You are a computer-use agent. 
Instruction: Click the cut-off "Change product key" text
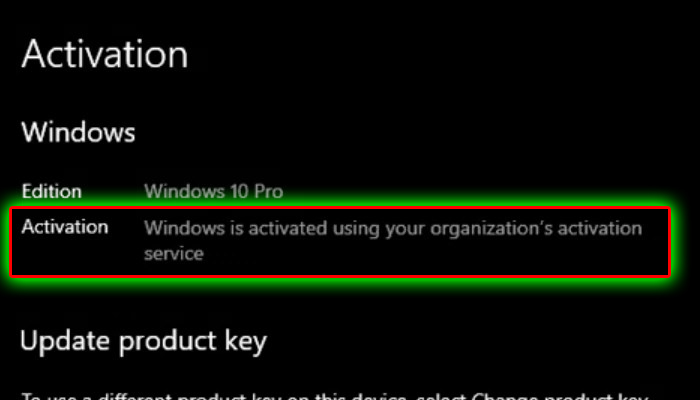(x=560, y=396)
